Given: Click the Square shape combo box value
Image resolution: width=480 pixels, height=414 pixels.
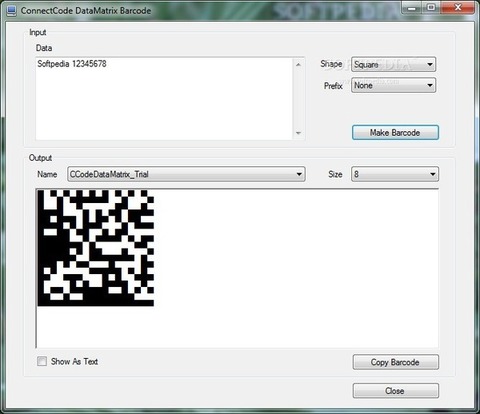Looking at the screenshot, I should [389, 64].
